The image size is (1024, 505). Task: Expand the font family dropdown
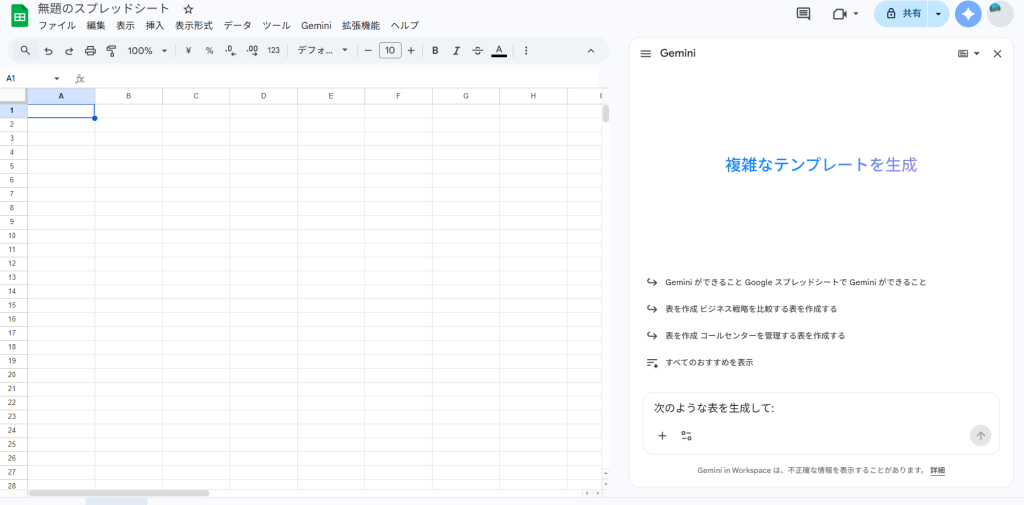(323, 50)
